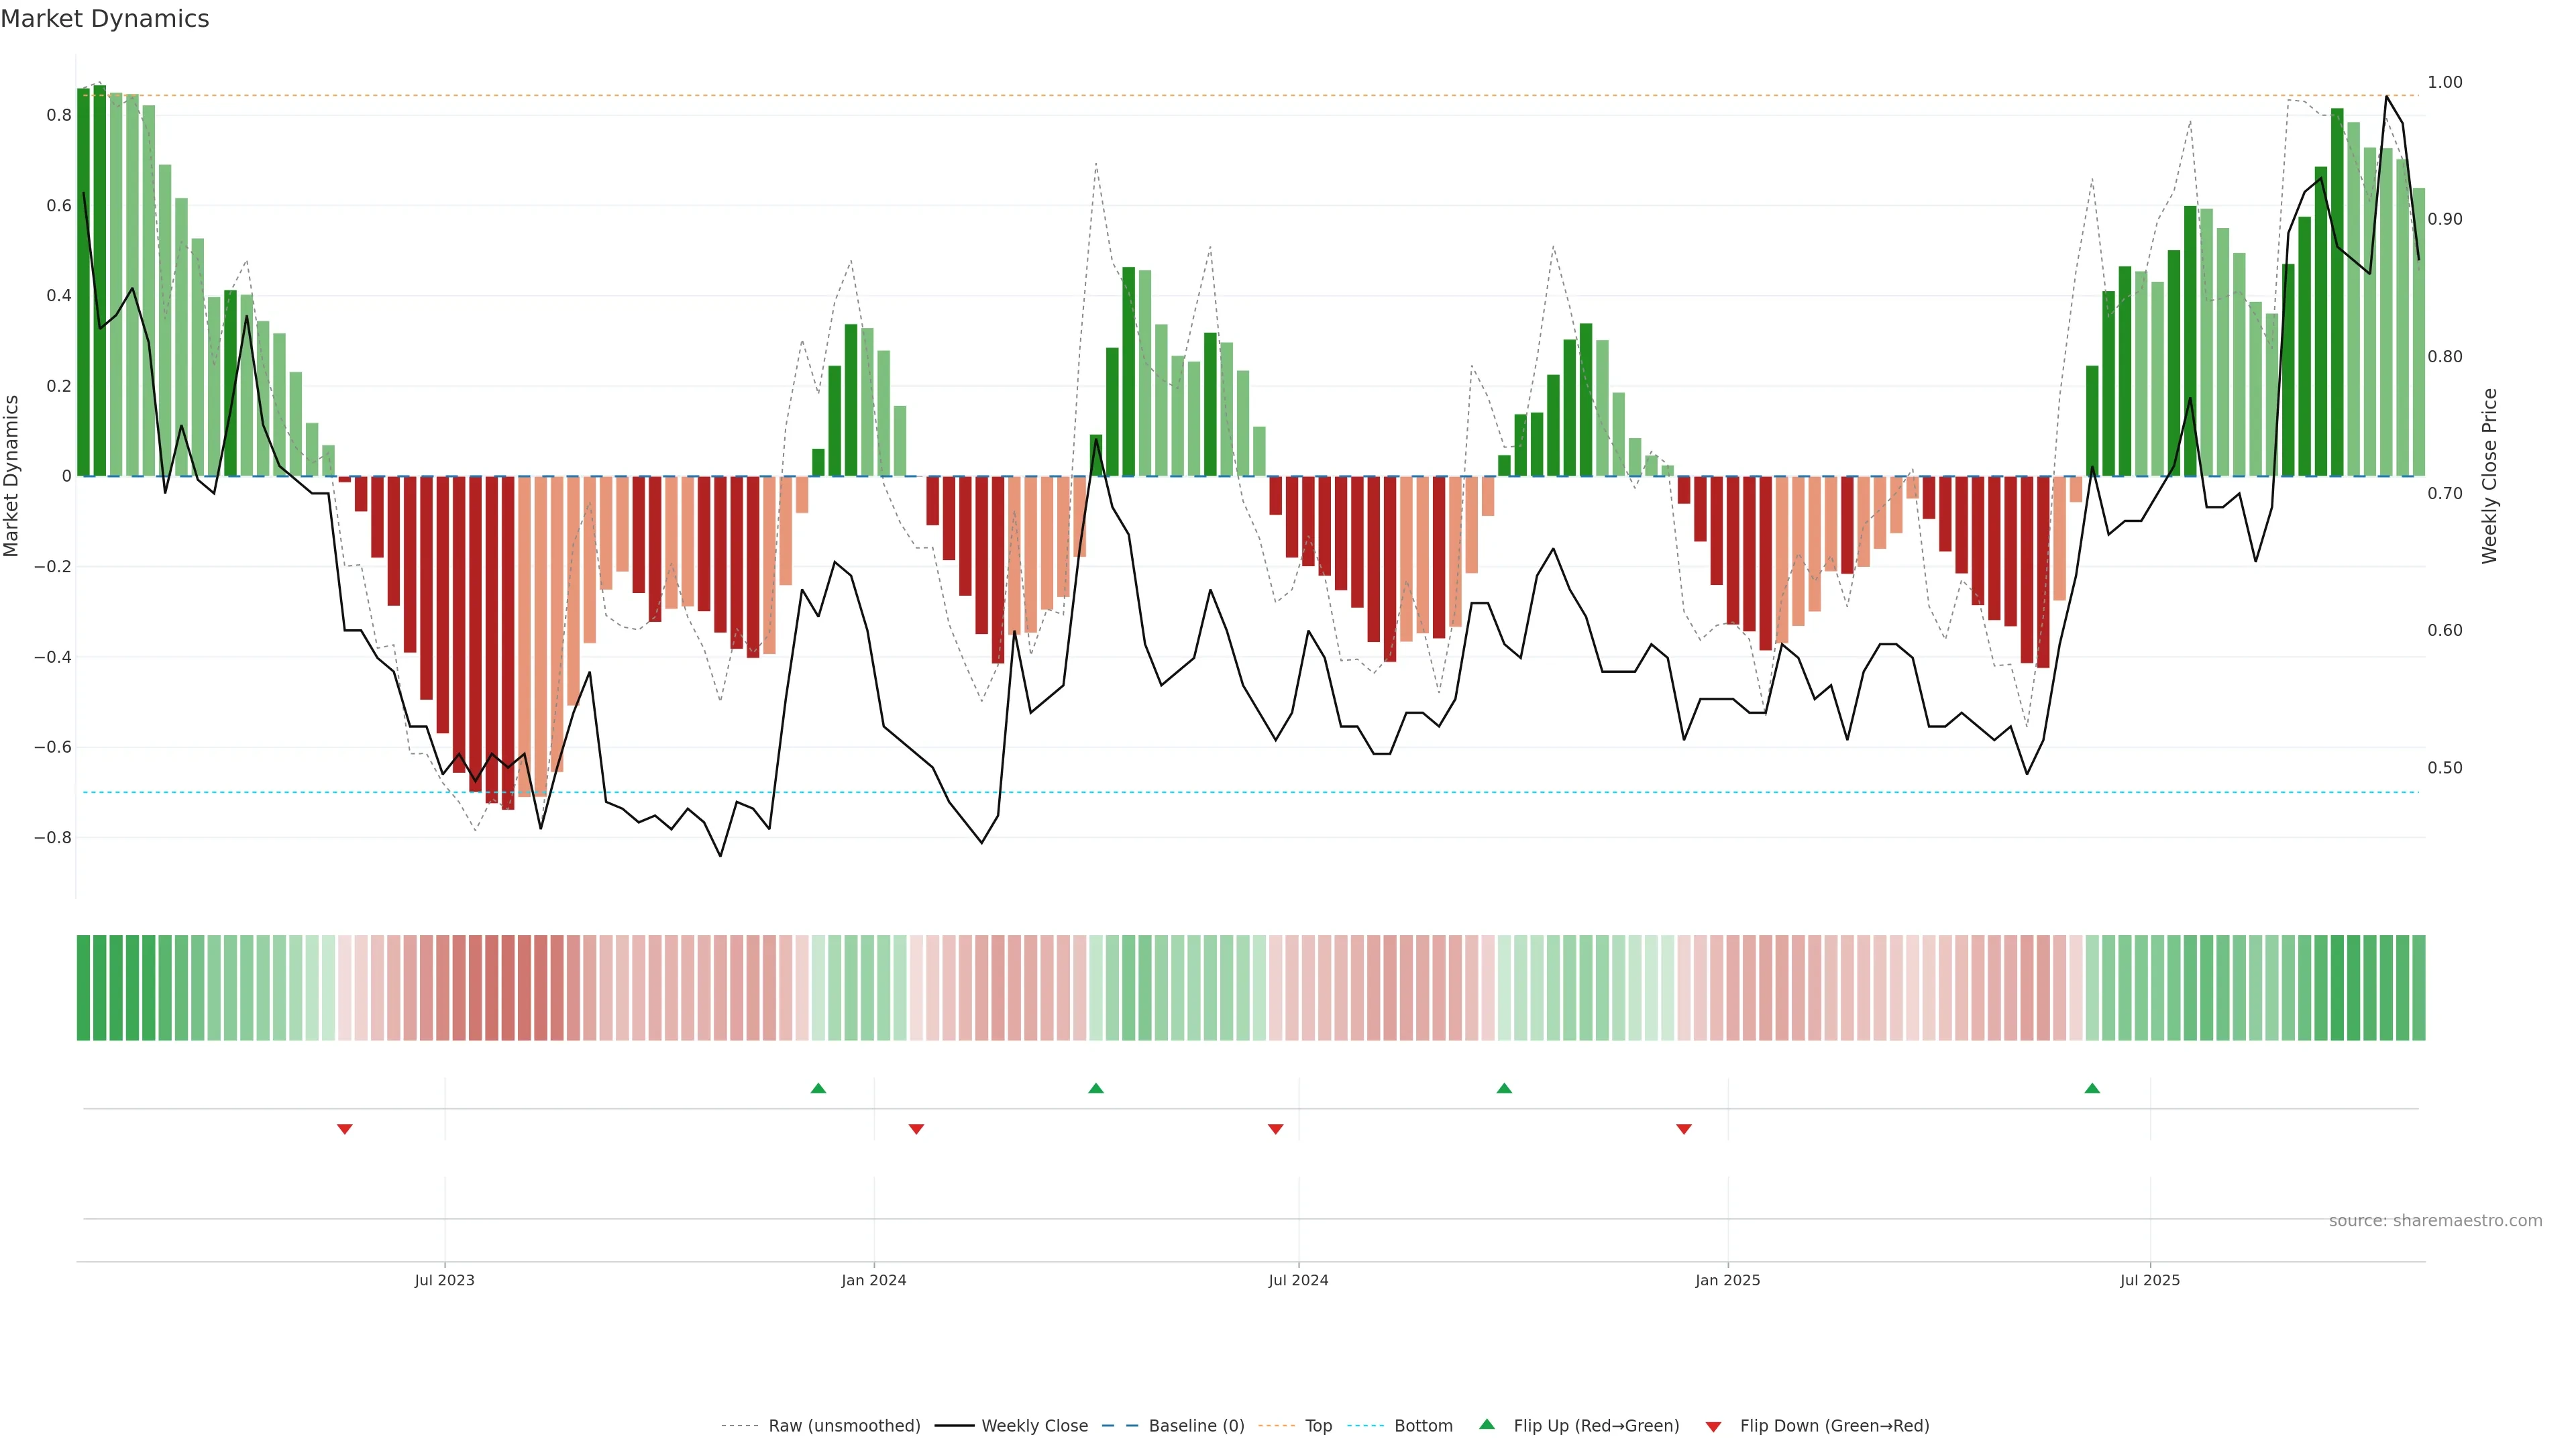Image resolution: width=2576 pixels, height=1449 pixels.
Task: Click the red flip-down marker before Jan 2025
Action: coord(1684,1129)
